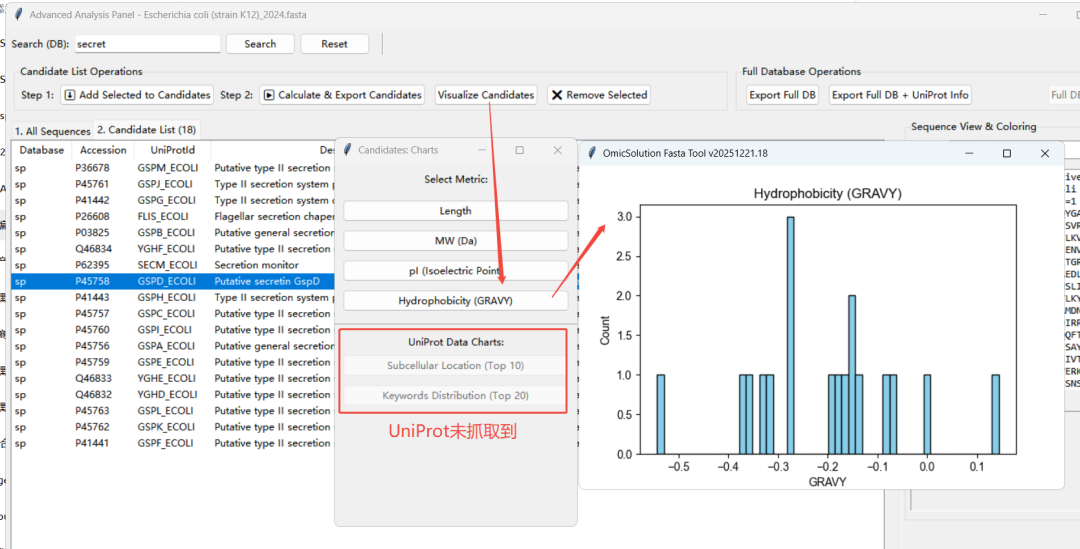Switch to the All Sequences tab
1080x549 pixels.
coord(53,131)
